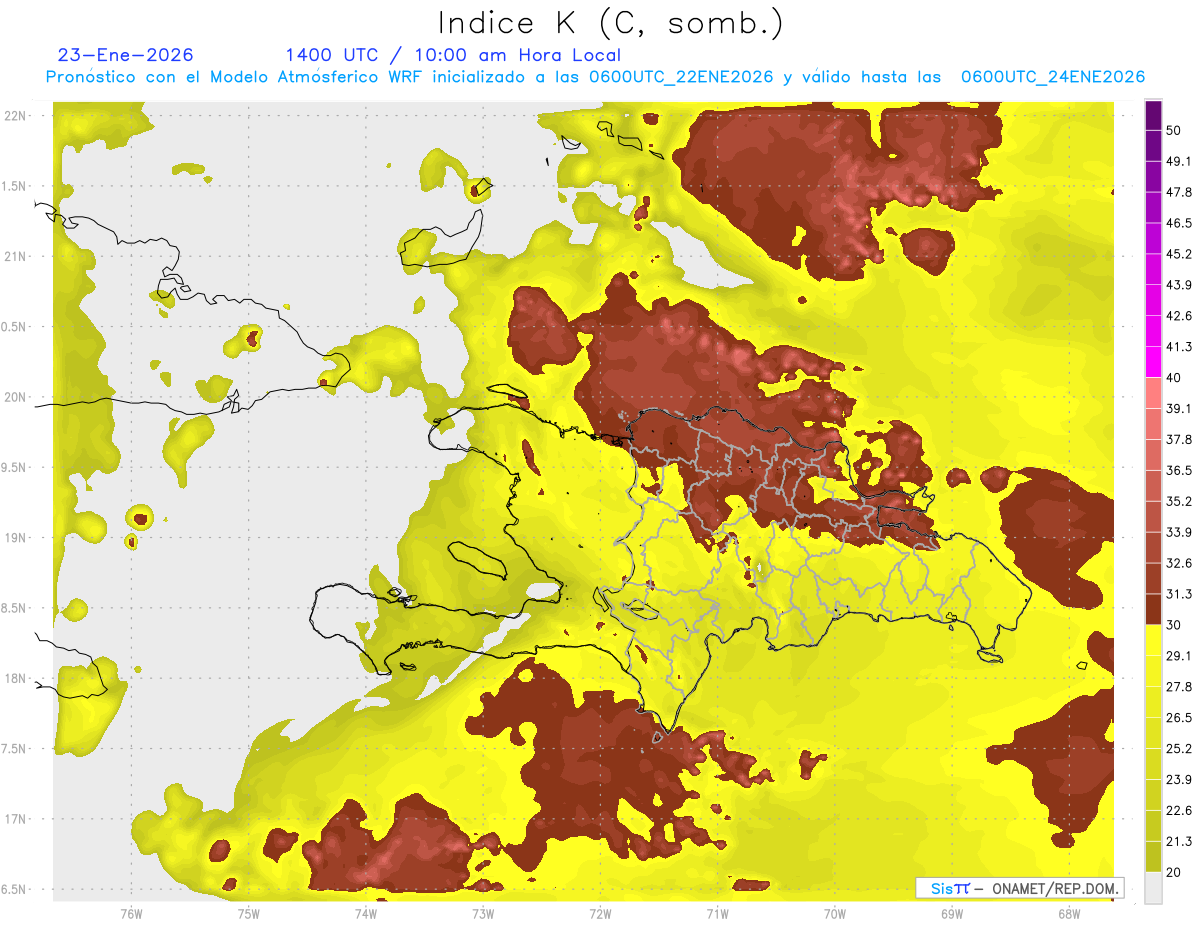Click the longitude label "76W"

click(131, 913)
